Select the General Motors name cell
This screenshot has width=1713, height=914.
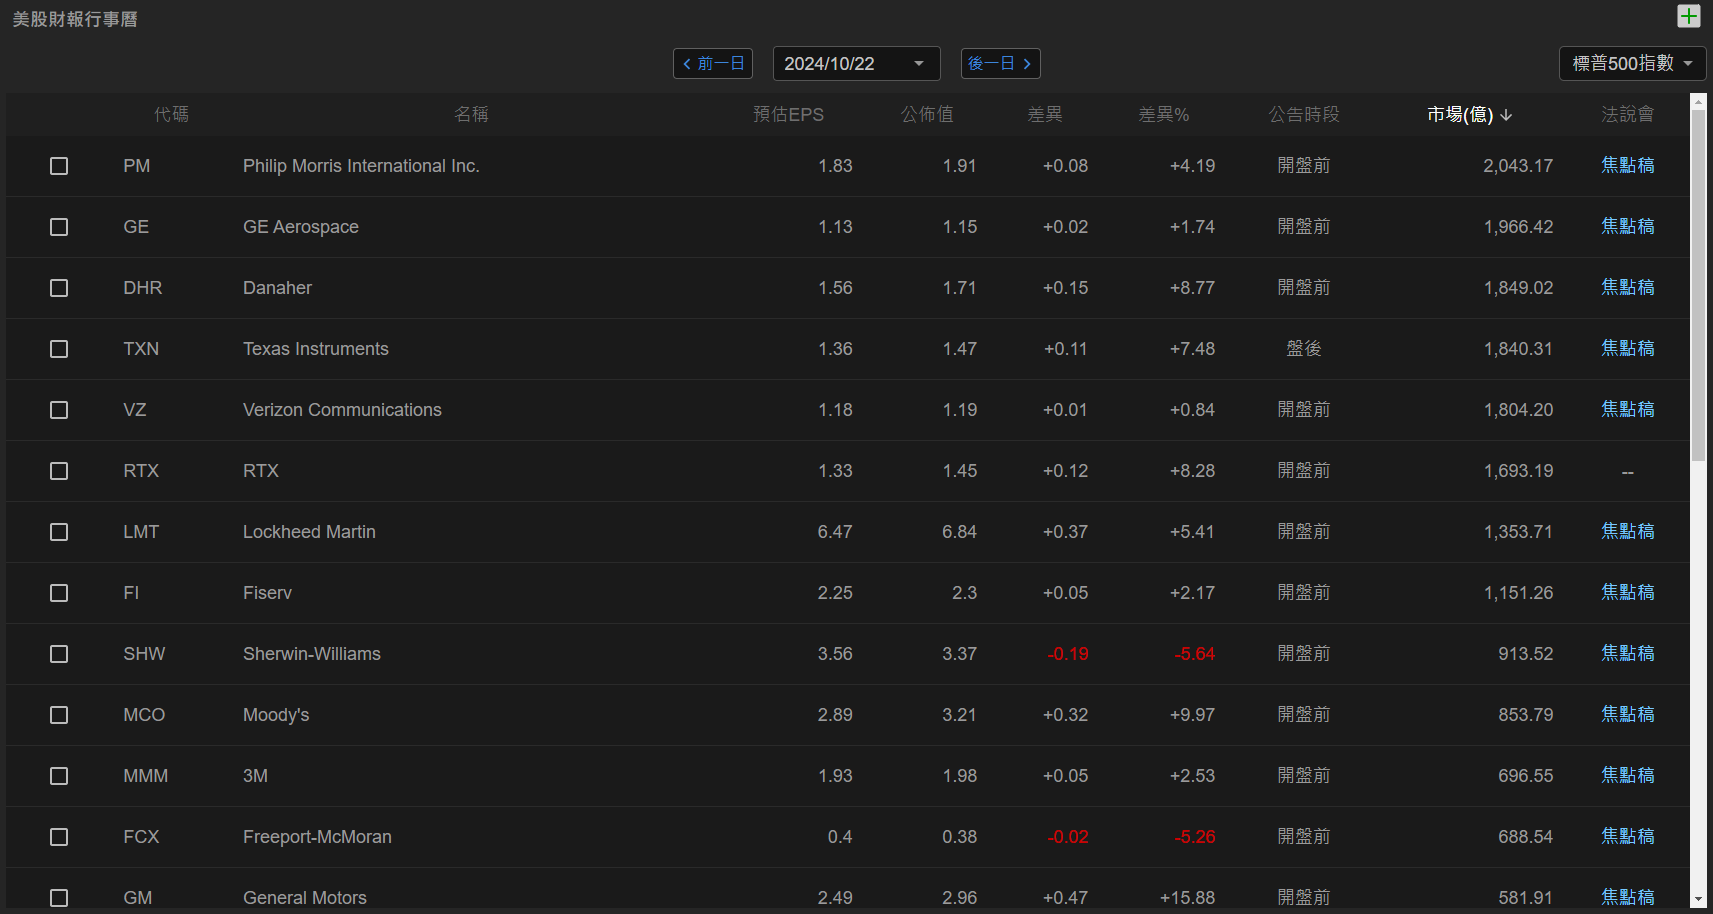305,898
